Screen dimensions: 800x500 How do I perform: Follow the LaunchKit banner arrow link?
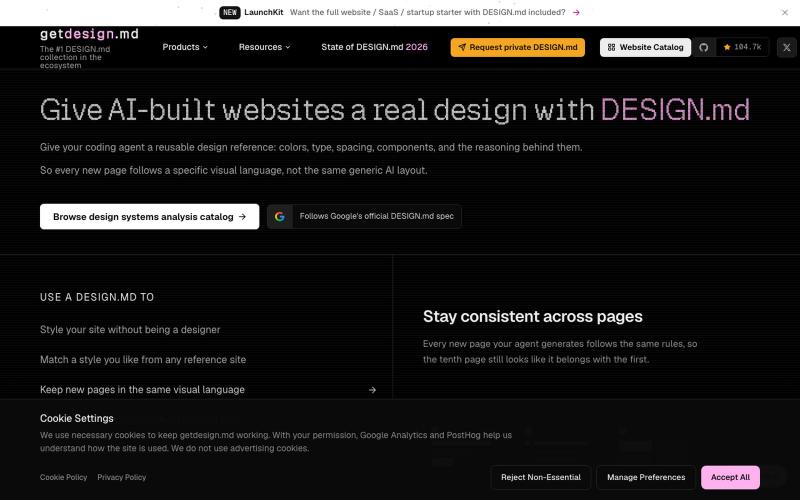576,12
